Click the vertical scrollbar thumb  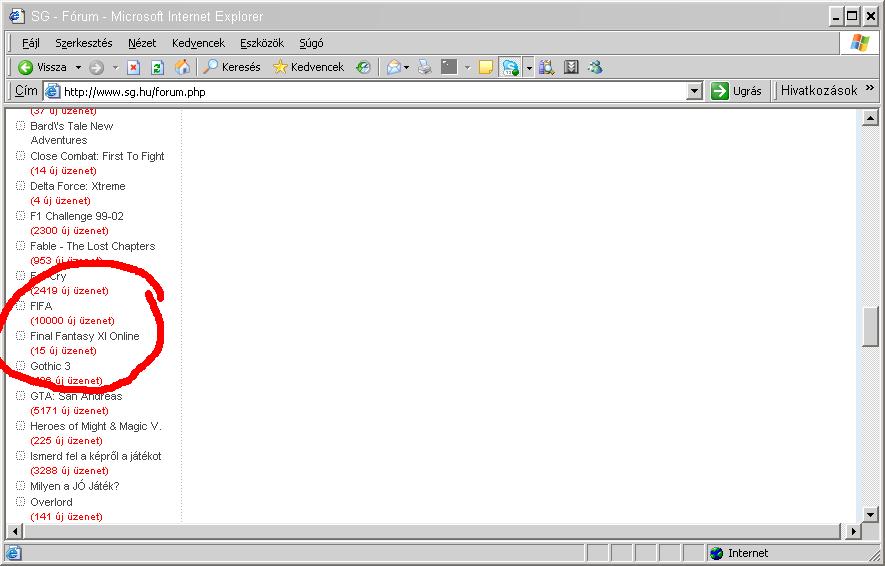coord(870,325)
